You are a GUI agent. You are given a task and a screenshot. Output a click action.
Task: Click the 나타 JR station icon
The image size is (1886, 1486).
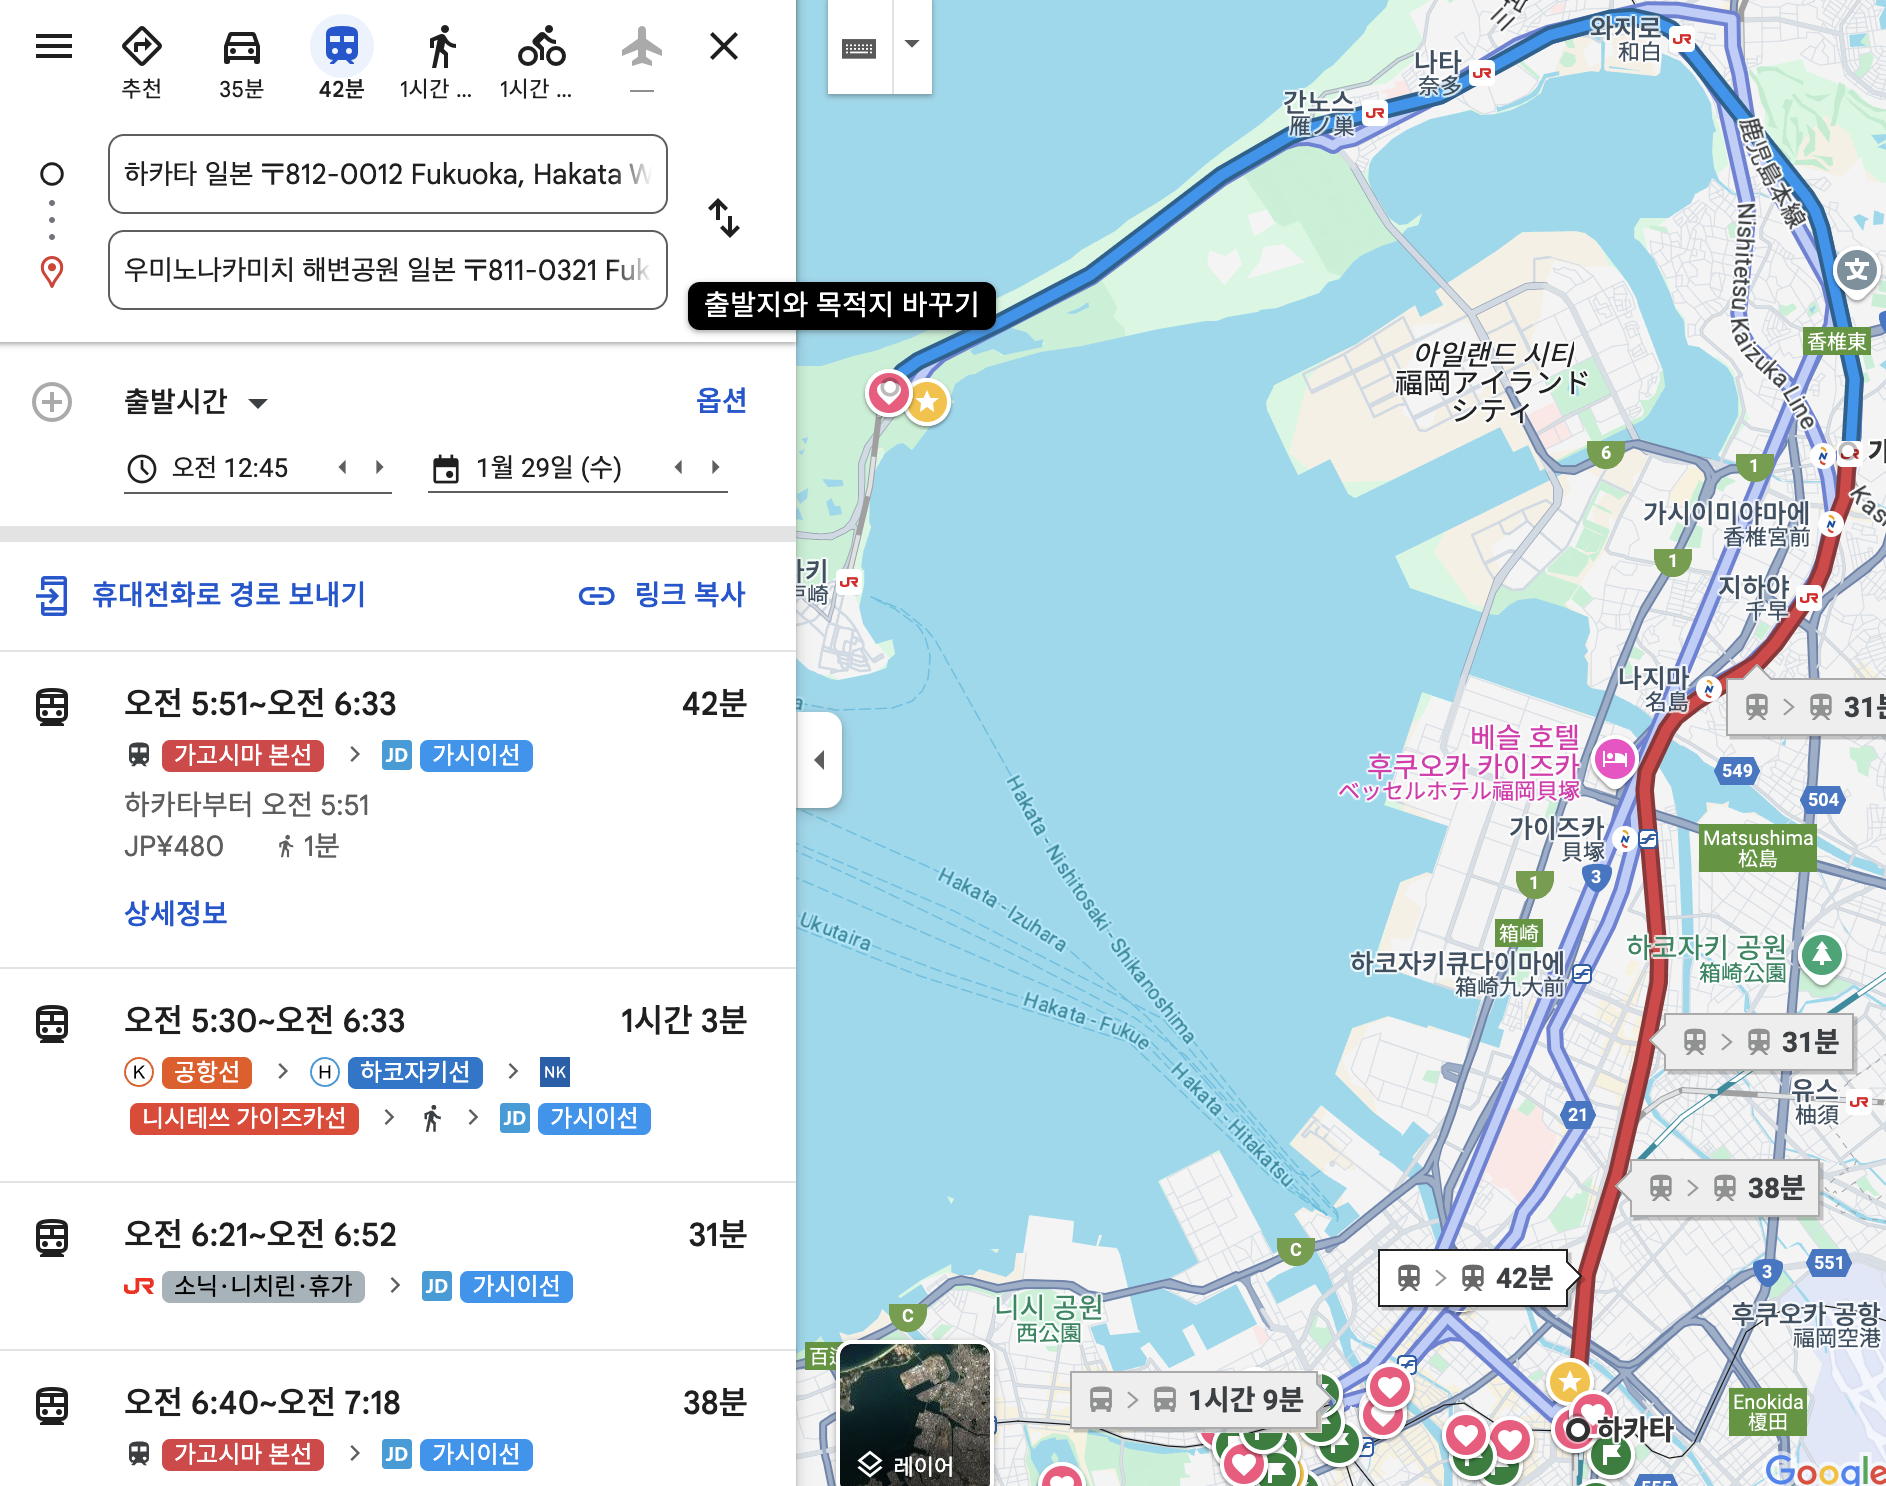(x=1481, y=73)
